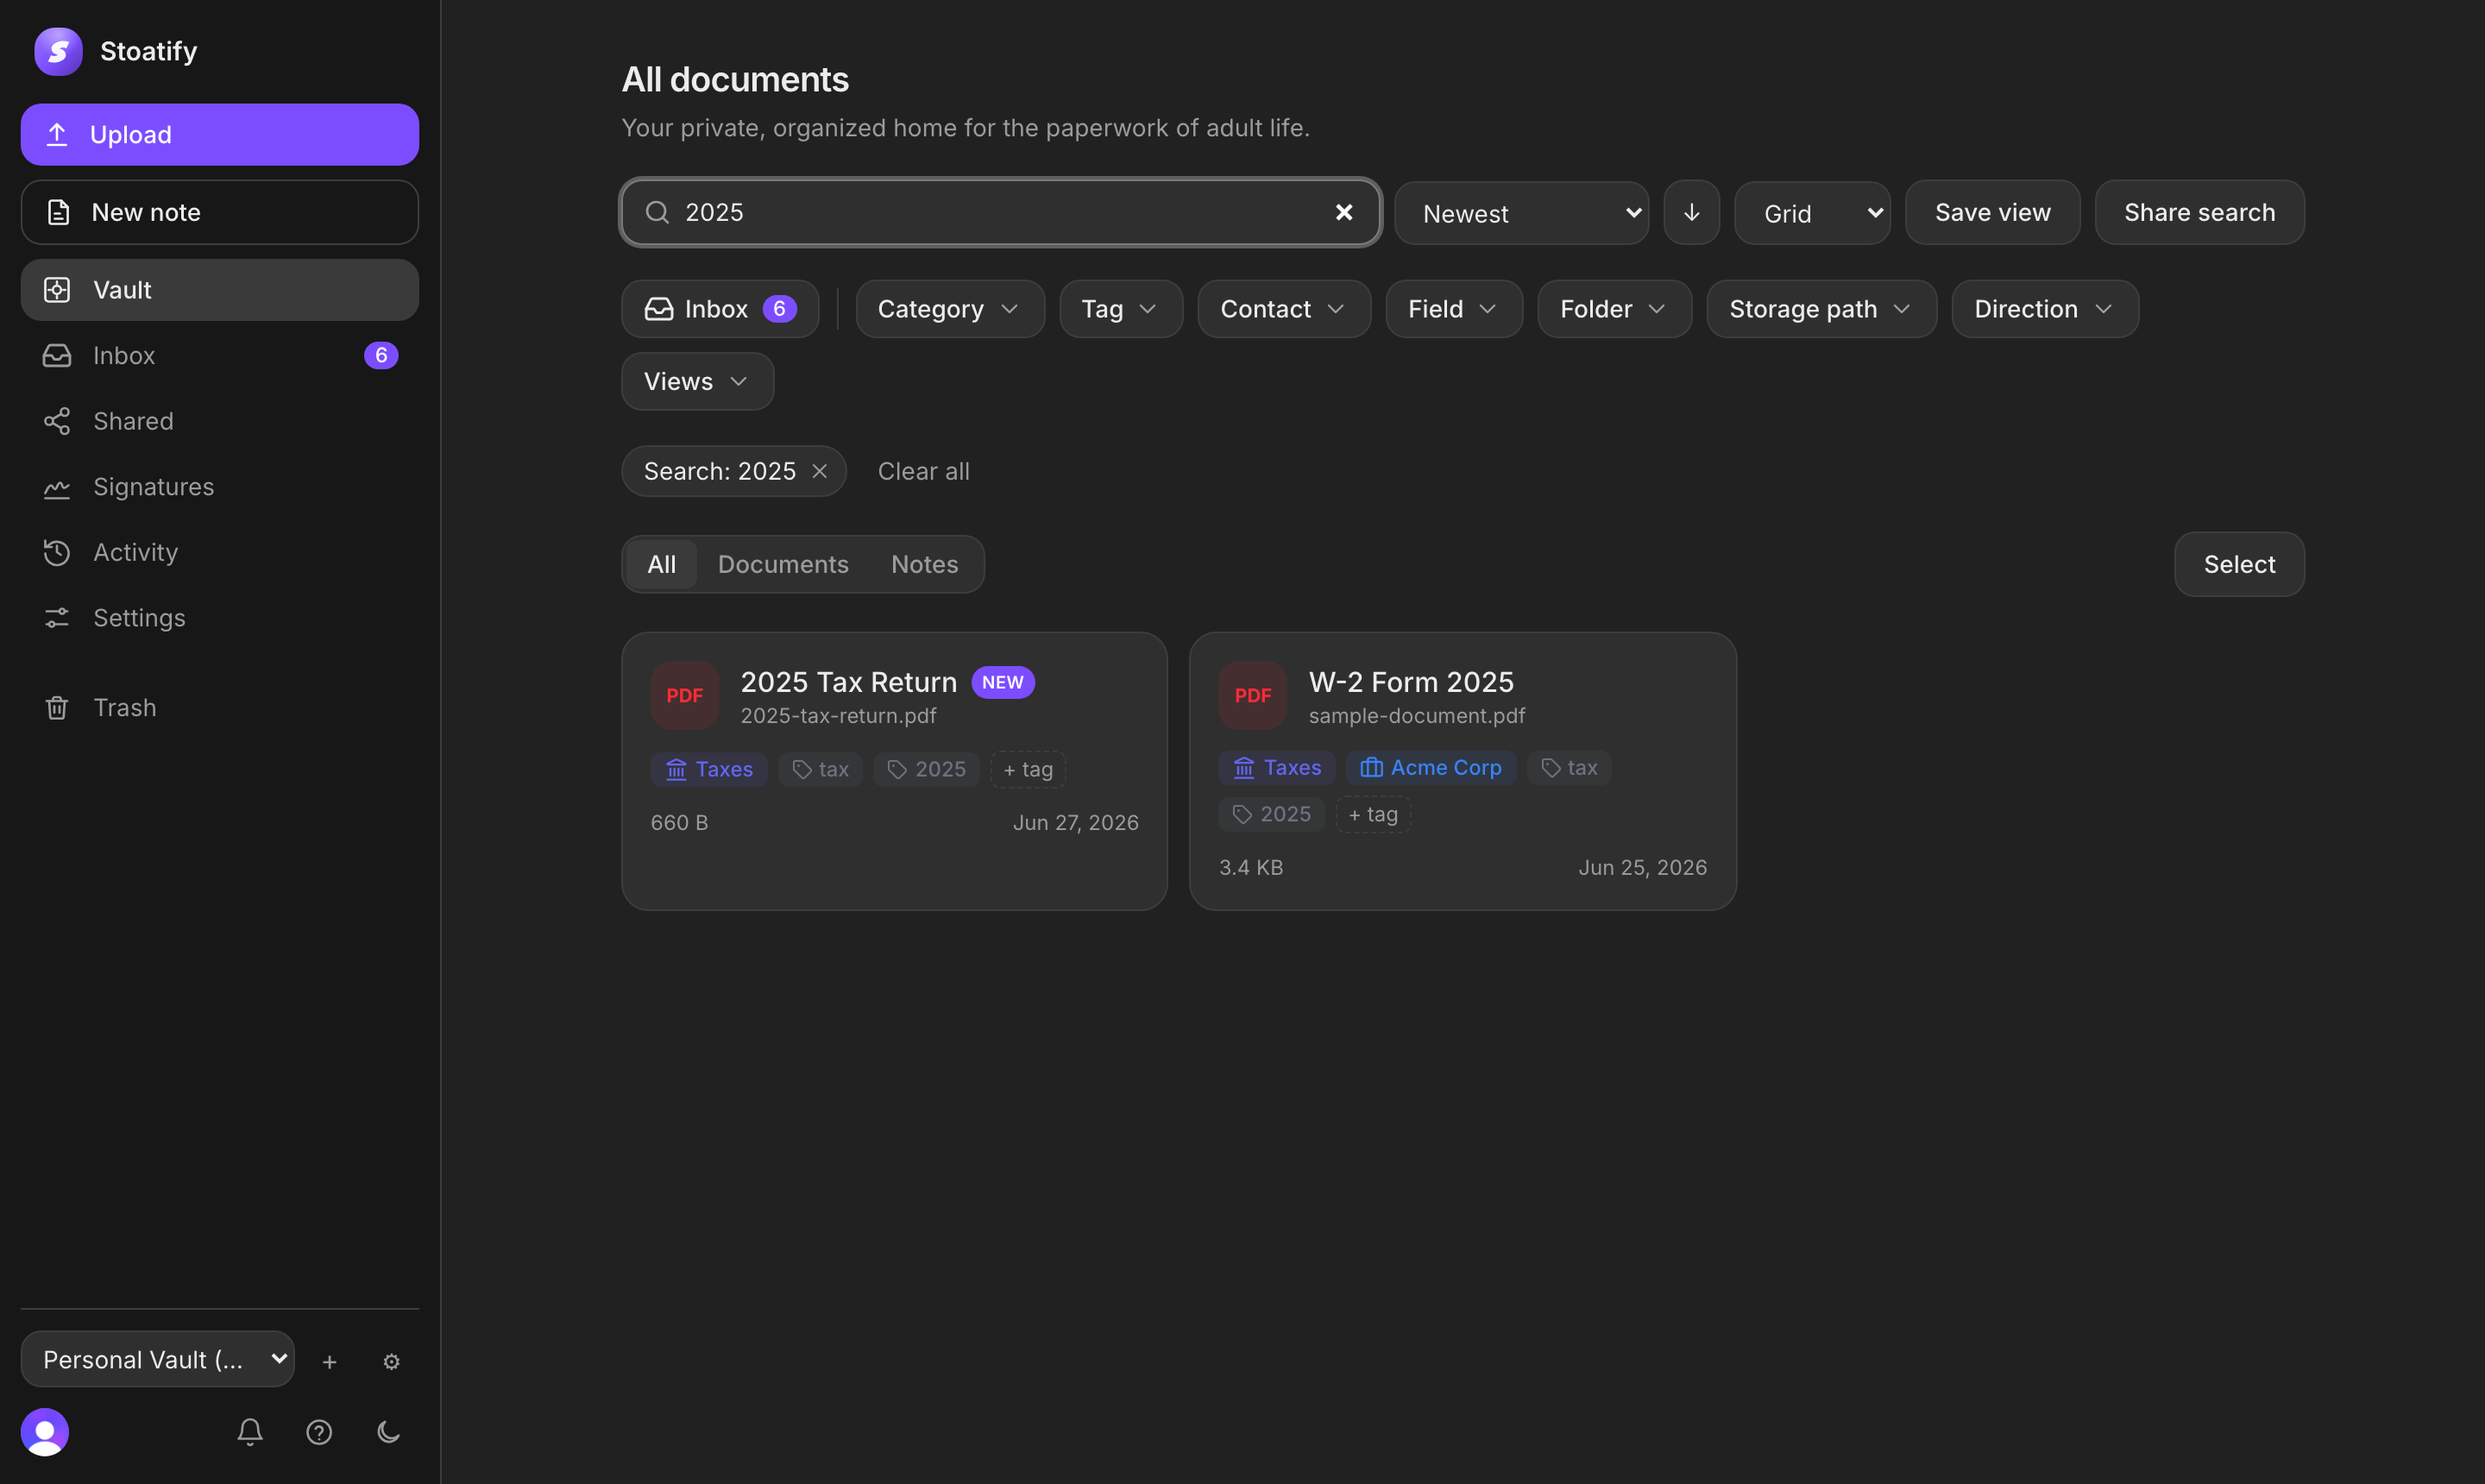Open the Activity page
Screen dimensions: 2485x1484
pos(219,552)
